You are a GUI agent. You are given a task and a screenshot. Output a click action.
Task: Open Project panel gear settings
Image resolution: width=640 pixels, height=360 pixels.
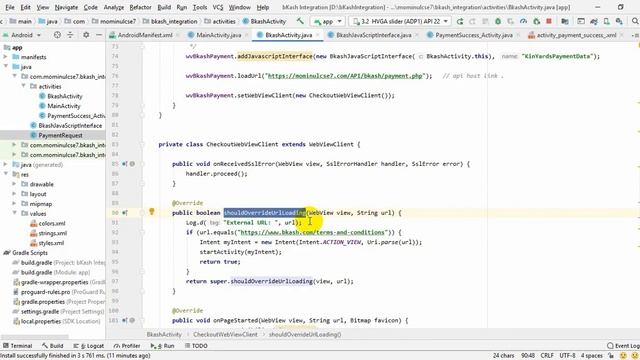tap(86, 35)
